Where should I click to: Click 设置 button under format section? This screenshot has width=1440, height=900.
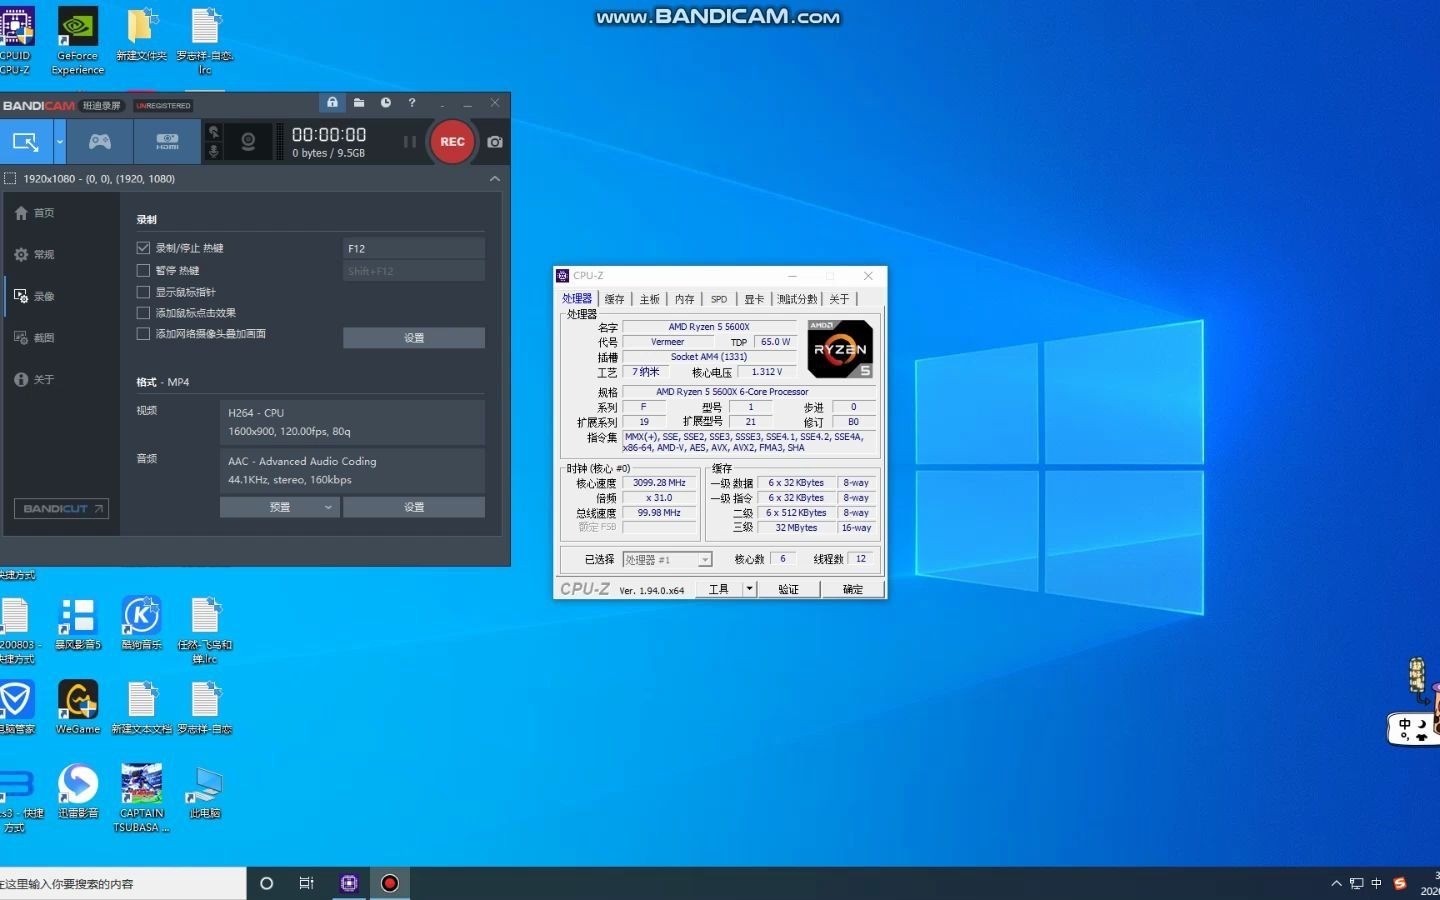[414, 507]
